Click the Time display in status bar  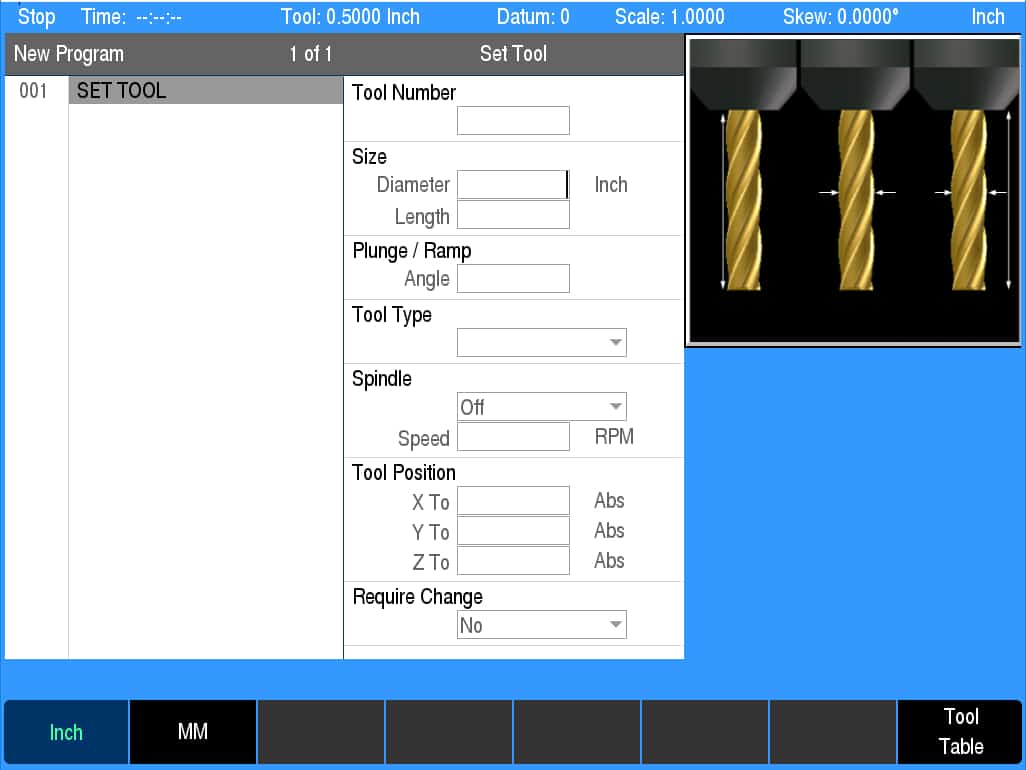pos(131,16)
